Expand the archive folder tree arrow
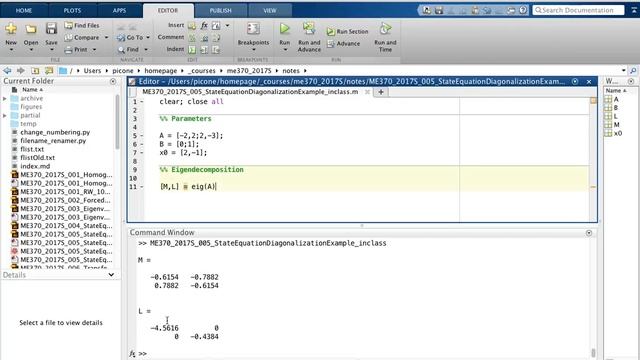The height and width of the screenshot is (360, 640). [x=5, y=98]
